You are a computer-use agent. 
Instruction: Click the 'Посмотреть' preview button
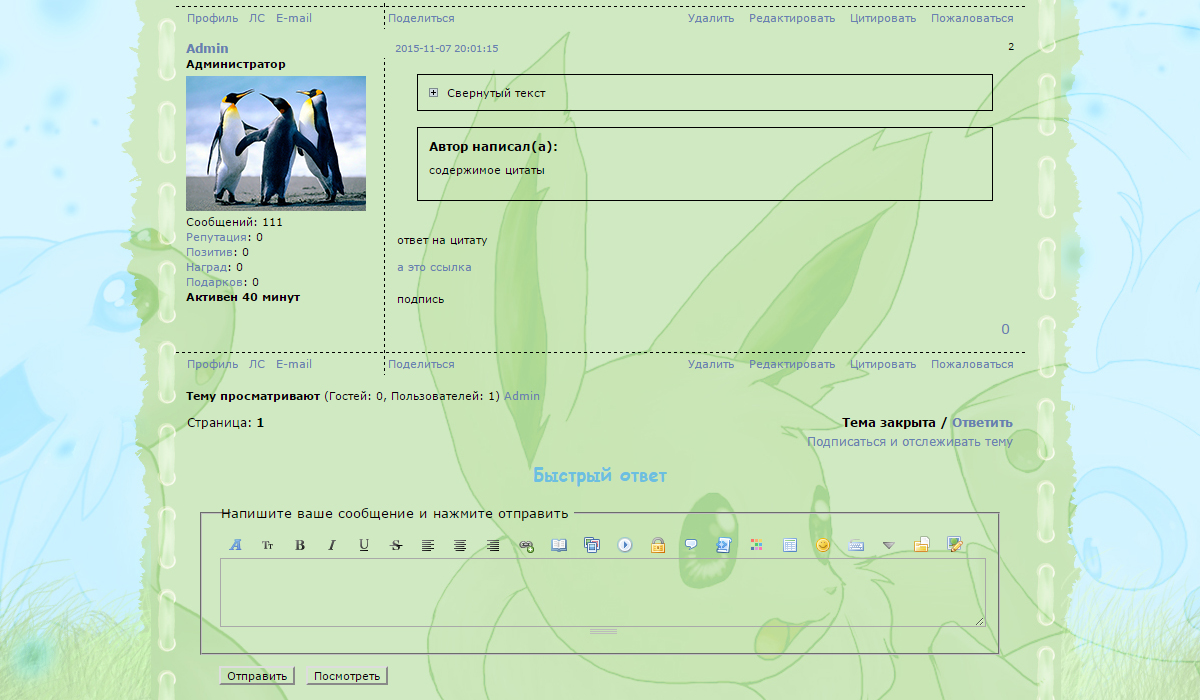(347, 676)
